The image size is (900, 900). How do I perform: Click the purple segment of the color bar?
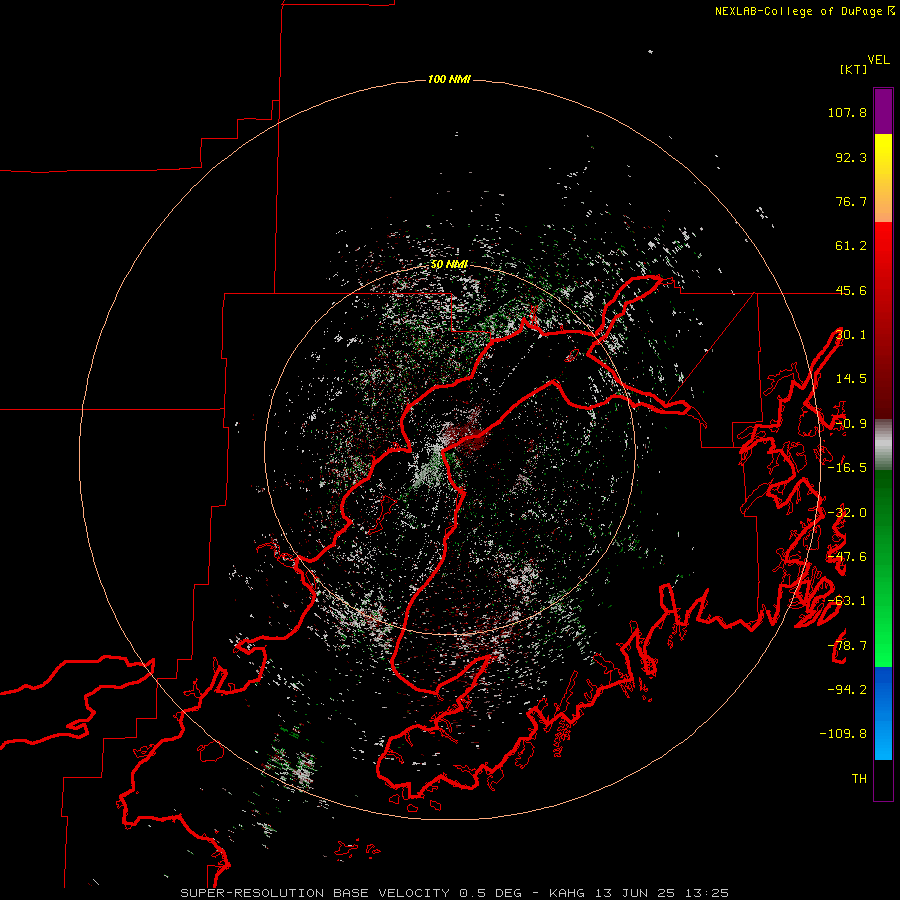pos(883,111)
